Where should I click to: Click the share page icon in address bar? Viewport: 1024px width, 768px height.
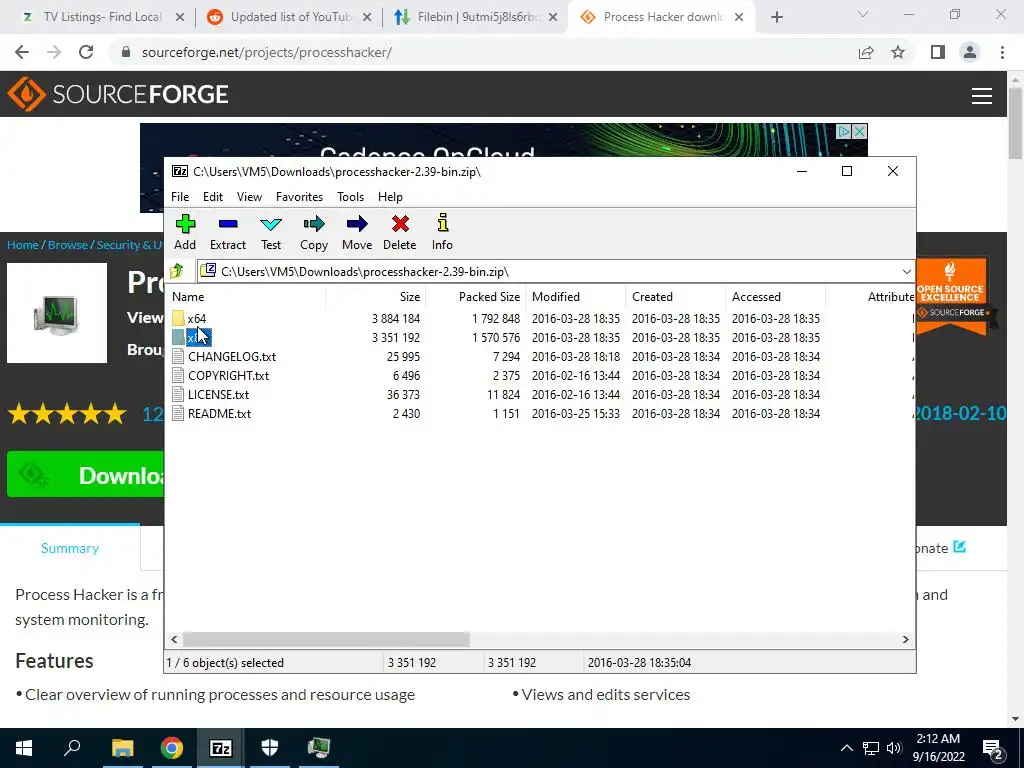click(866, 52)
